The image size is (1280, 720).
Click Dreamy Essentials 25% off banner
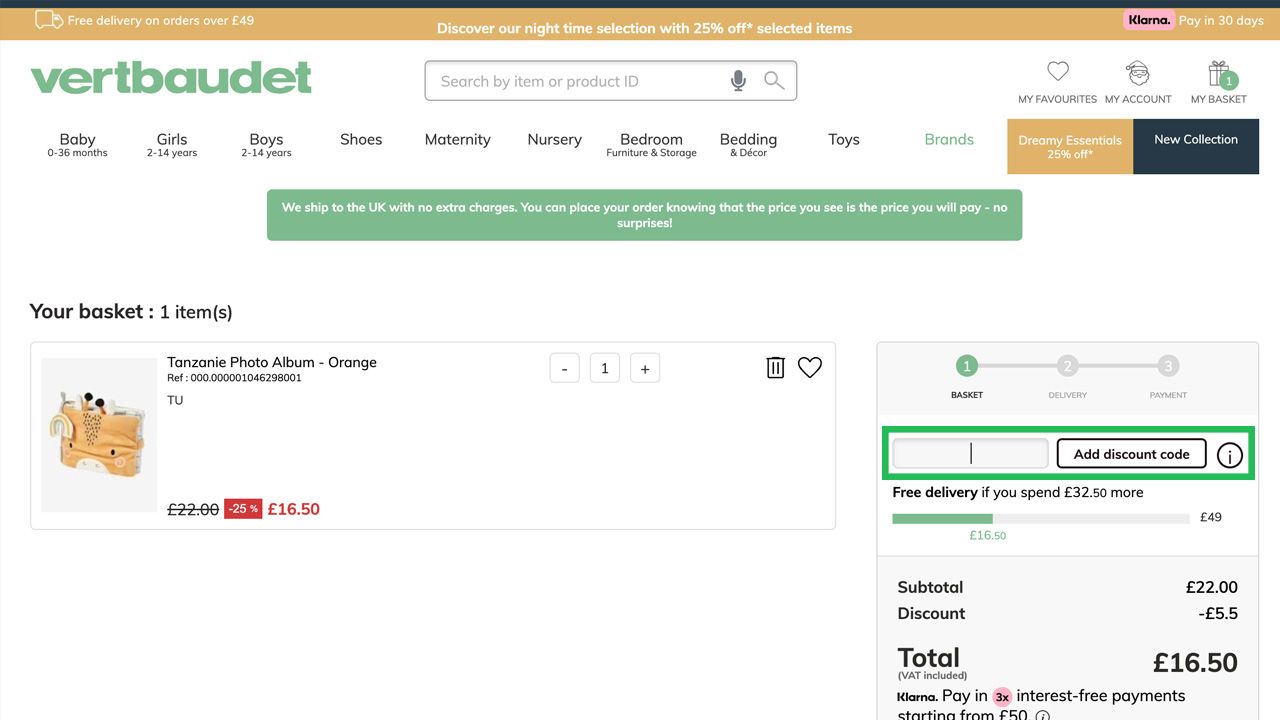pos(1070,147)
